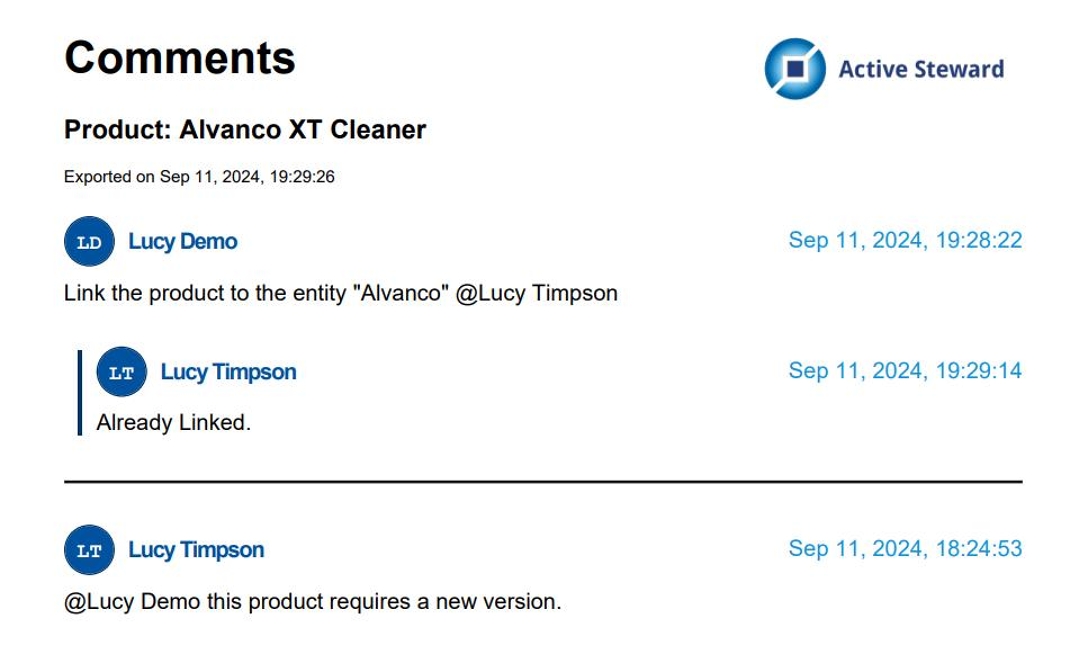1070x672 pixels.
Task: Click the Product: Alvanco XT Cleaner title
Action: pos(245,130)
